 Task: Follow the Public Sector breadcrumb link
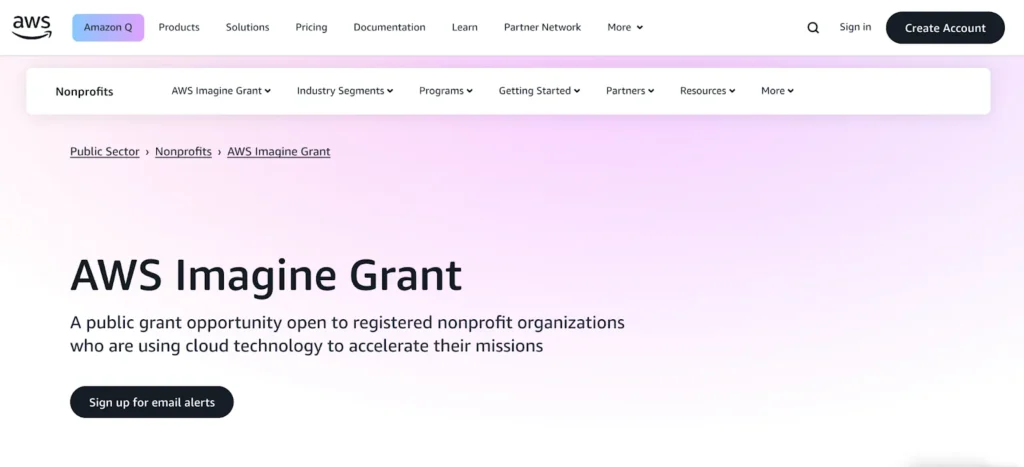pyautogui.click(x=104, y=152)
